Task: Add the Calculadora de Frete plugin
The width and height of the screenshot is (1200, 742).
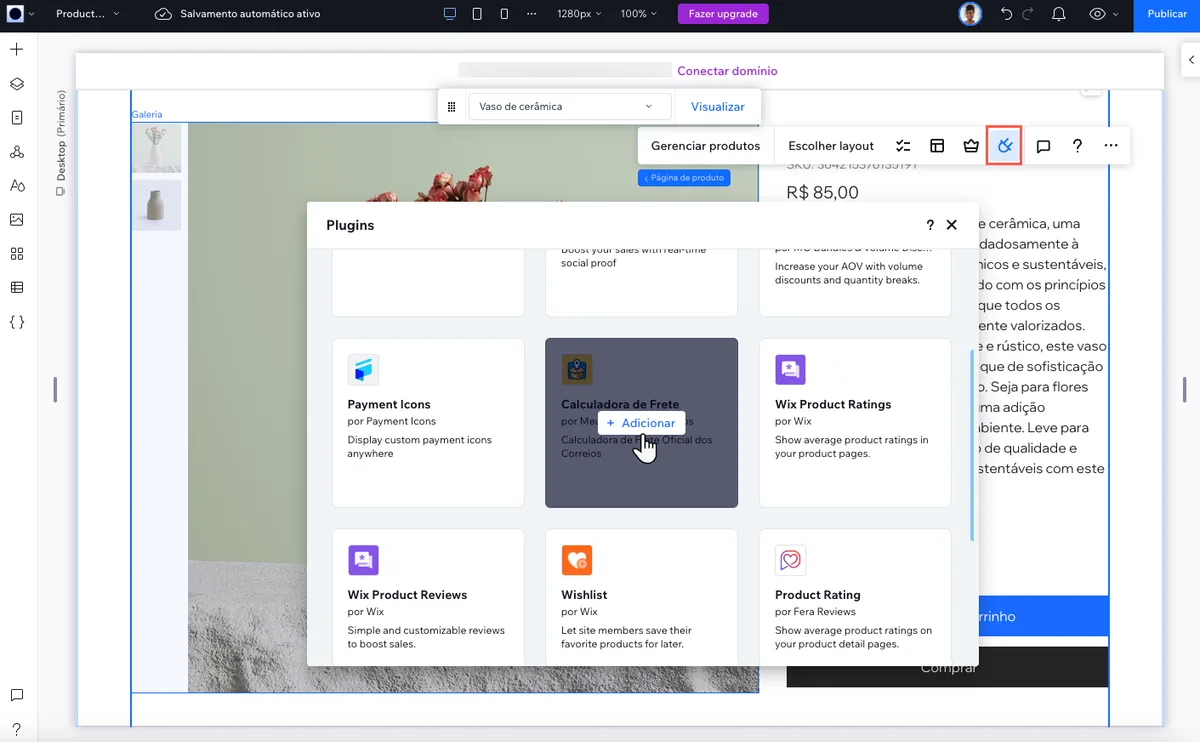Action: [x=641, y=423]
